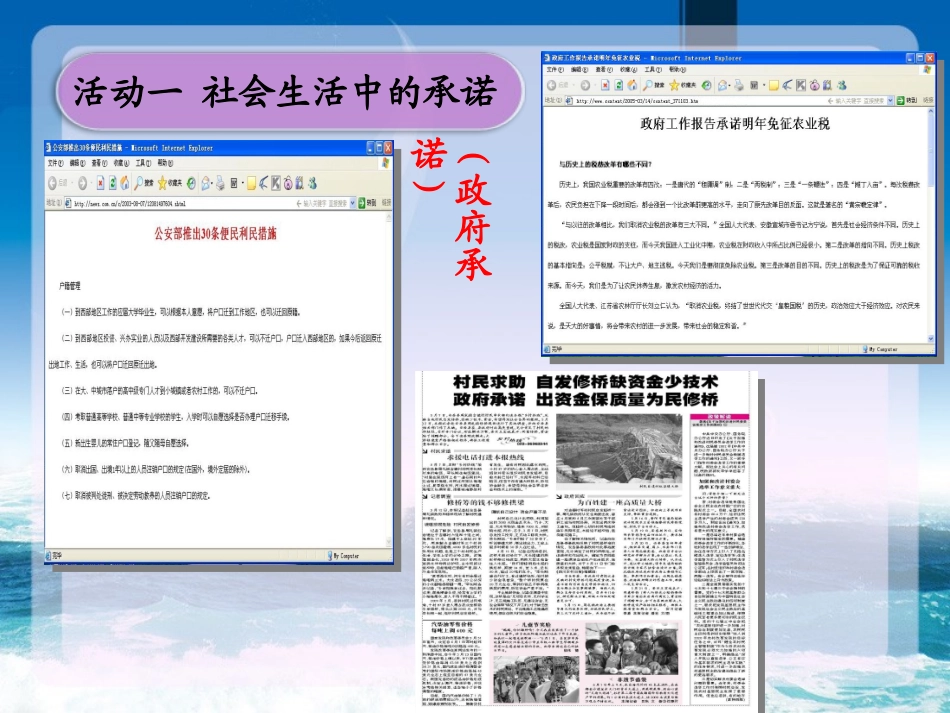Image resolution: width=950 pixels, height=713 pixels.
Task: Click the Print icon in 政府工作报告 IE window
Action: click(x=739, y=86)
